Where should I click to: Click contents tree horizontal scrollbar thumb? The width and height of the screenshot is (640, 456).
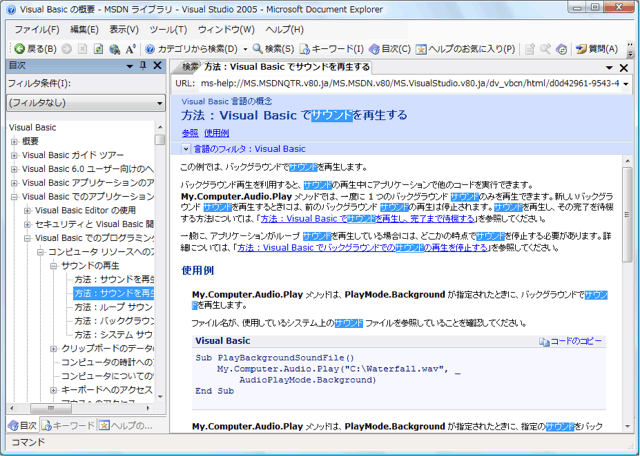click(51, 408)
